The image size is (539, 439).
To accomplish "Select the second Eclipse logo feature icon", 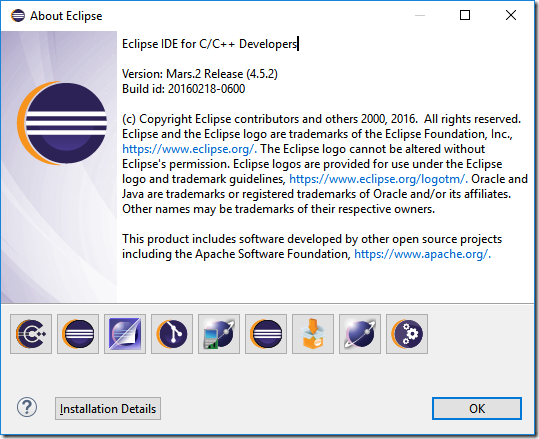I will click(x=266, y=334).
